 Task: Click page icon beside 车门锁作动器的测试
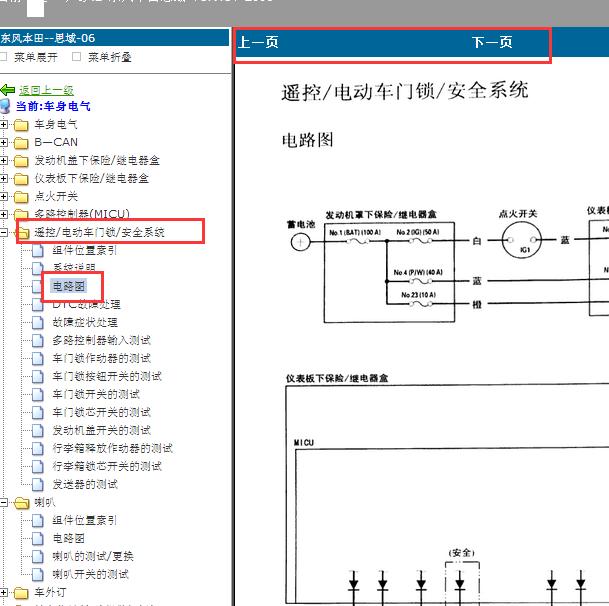tap(38, 358)
